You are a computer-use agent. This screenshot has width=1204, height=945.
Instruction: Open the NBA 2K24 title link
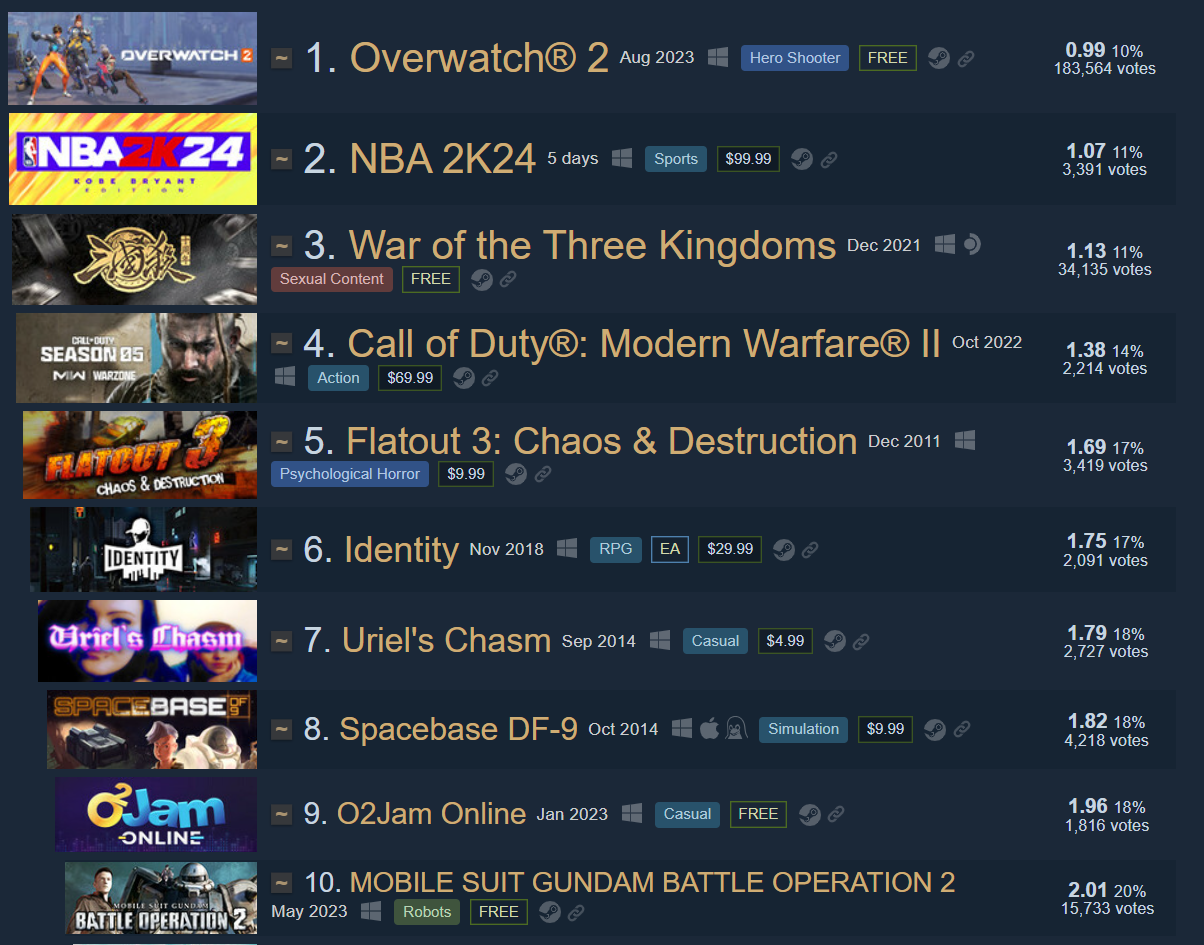(443, 159)
